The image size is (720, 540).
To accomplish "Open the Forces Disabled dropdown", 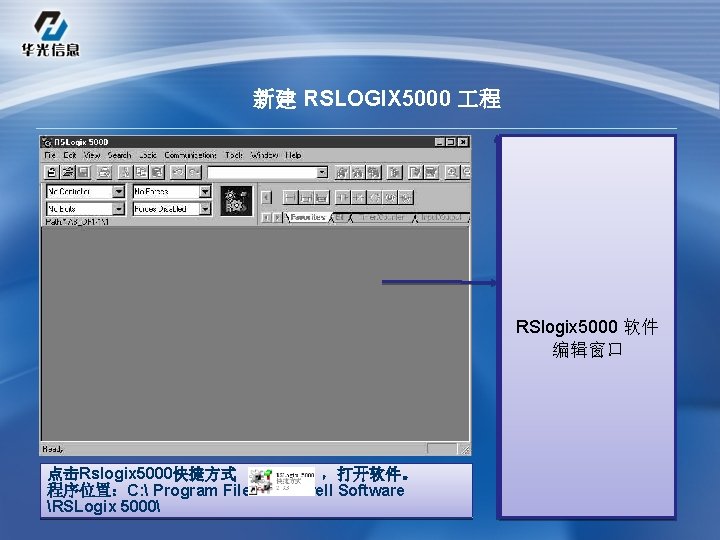I will (x=205, y=209).
